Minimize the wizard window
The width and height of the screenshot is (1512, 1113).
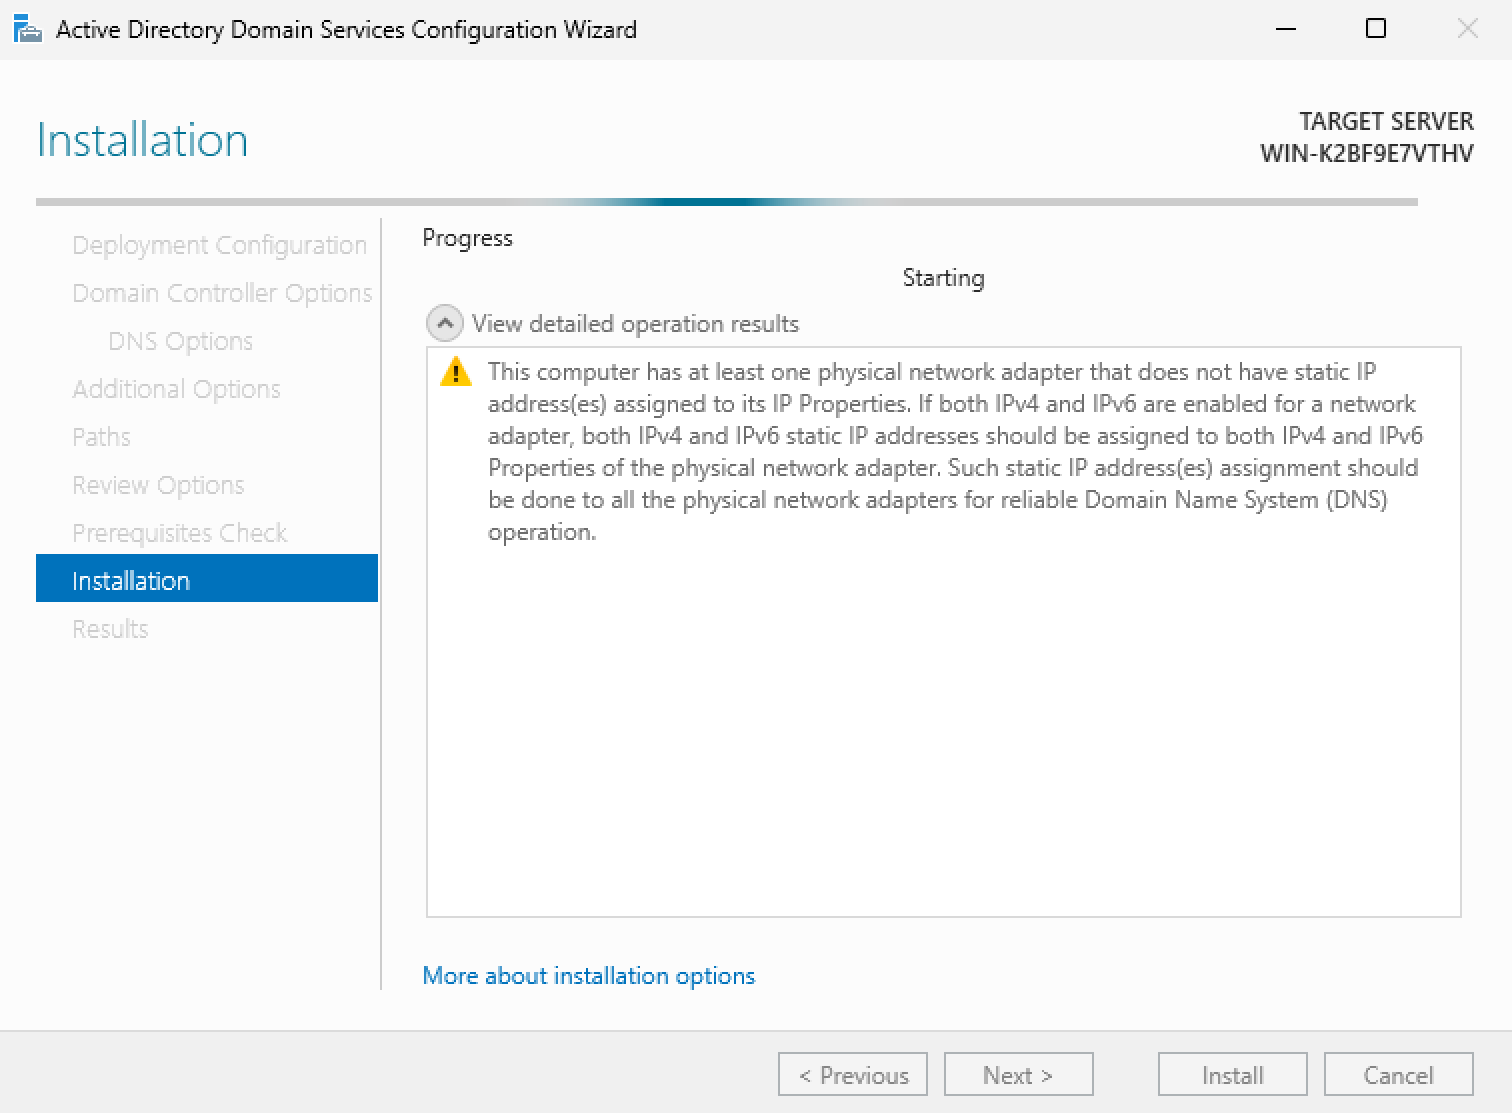pyautogui.click(x=1286, y=29)
